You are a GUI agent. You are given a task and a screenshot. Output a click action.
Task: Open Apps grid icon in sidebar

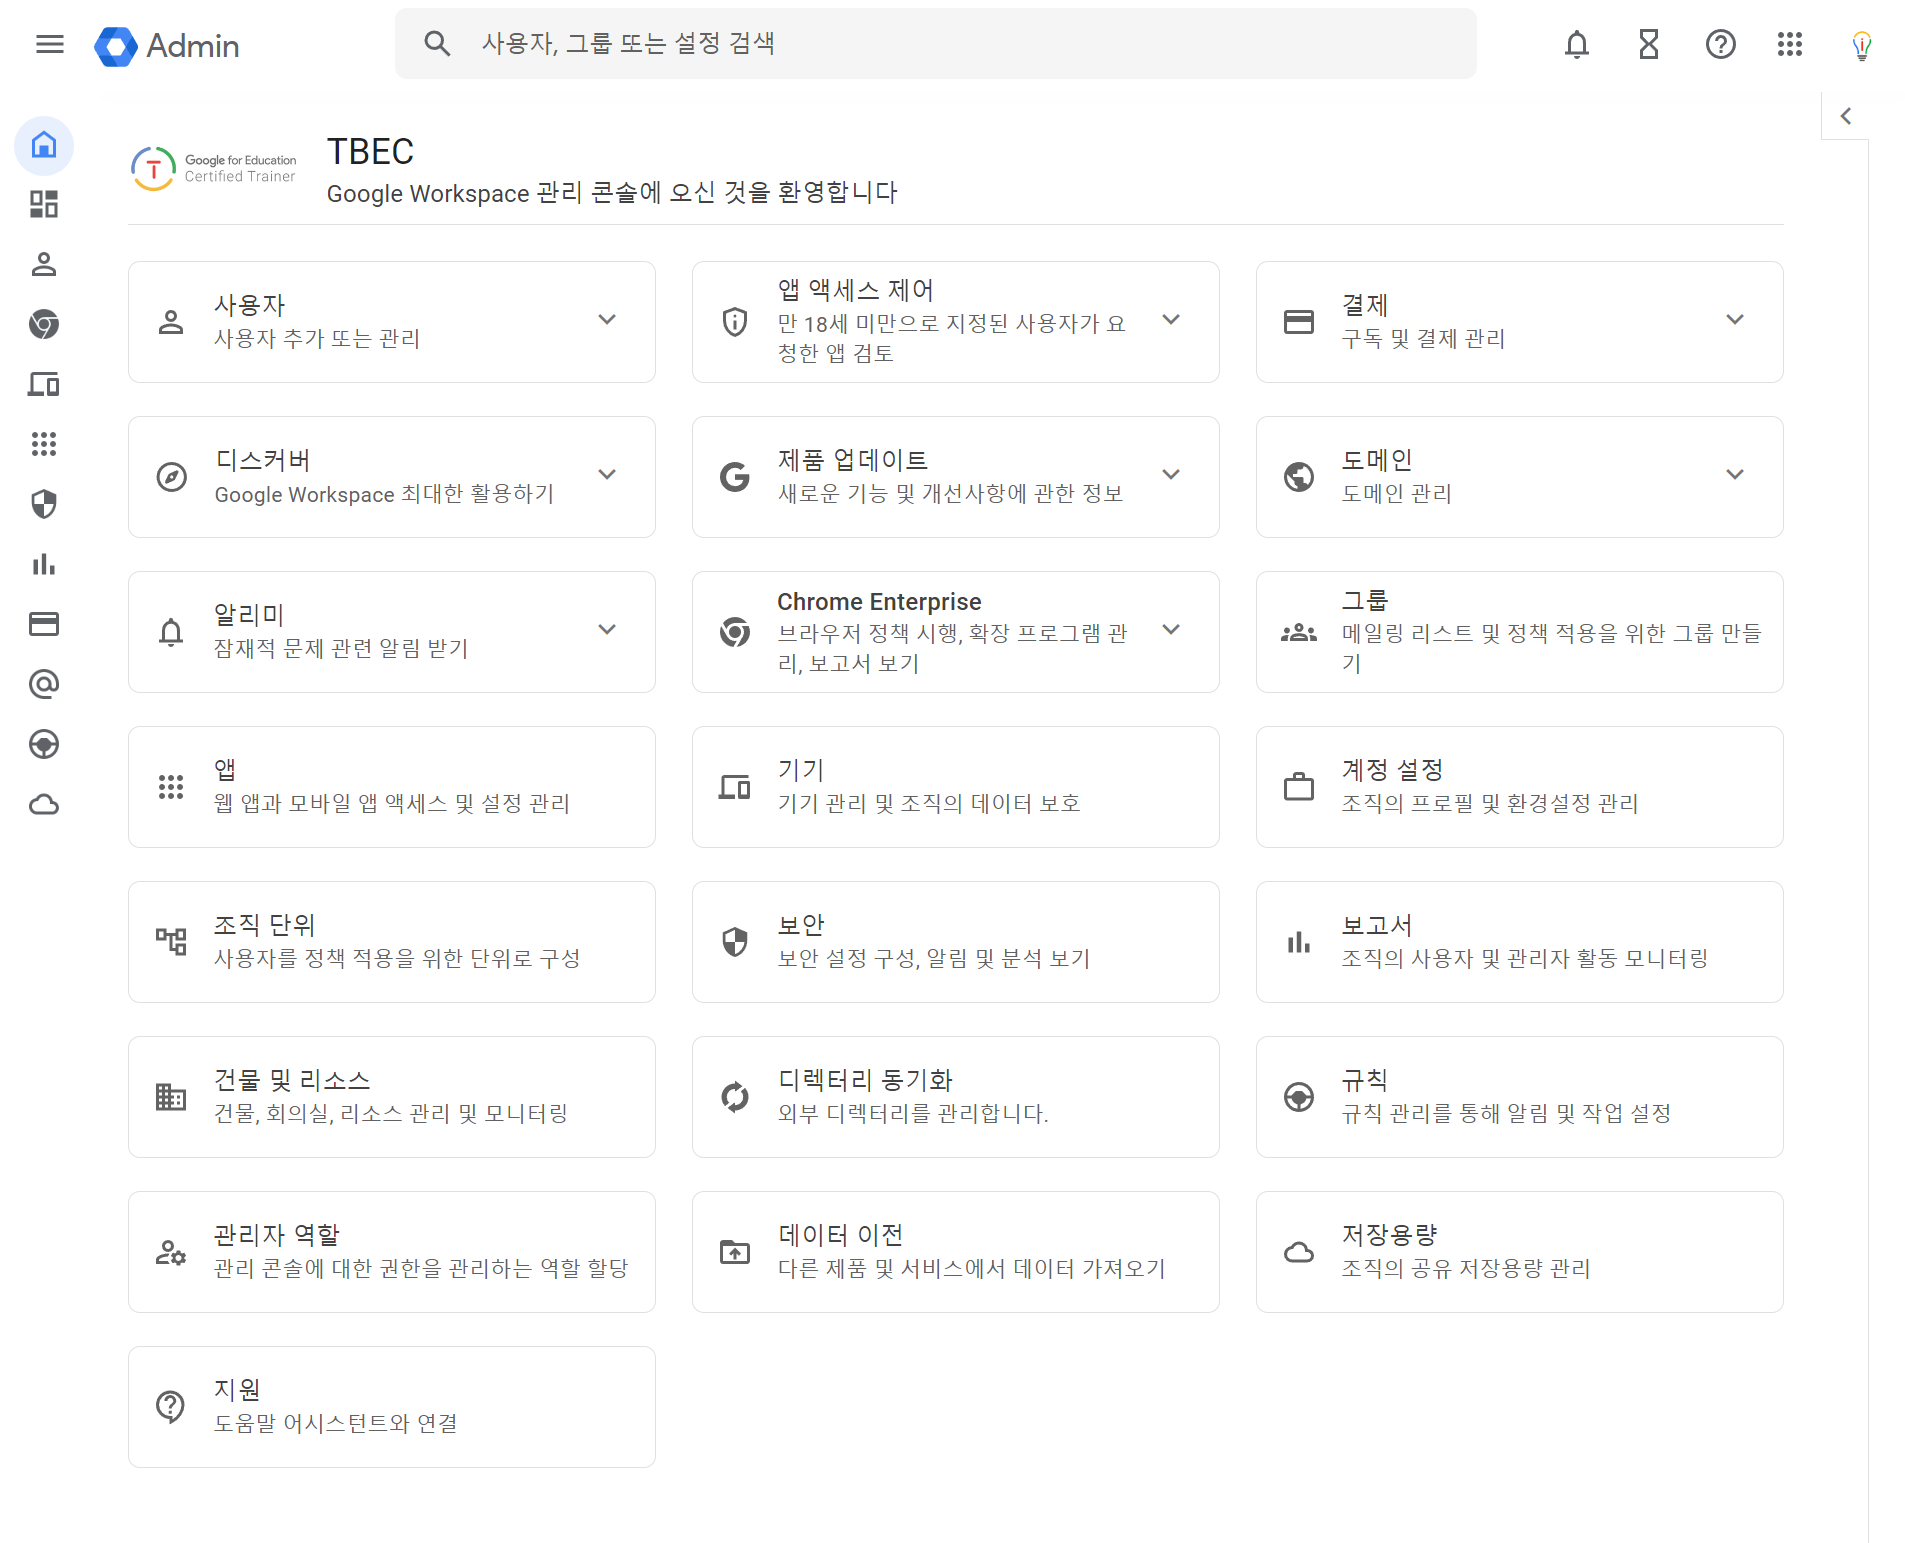coord(44,444)
